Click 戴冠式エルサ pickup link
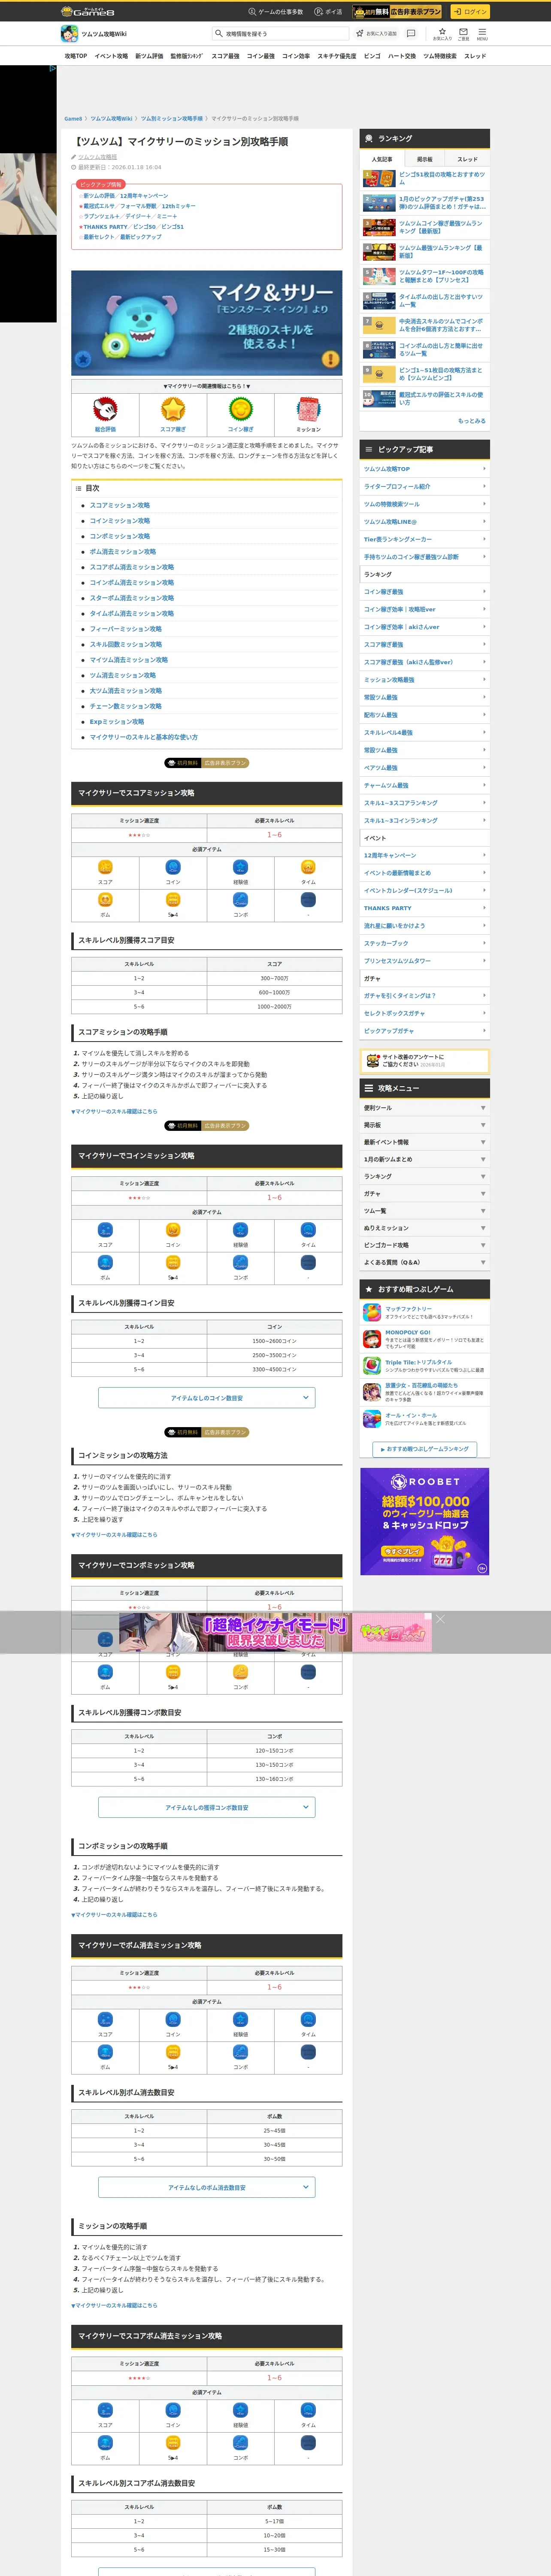551x2576 pixels. point(99,206)
